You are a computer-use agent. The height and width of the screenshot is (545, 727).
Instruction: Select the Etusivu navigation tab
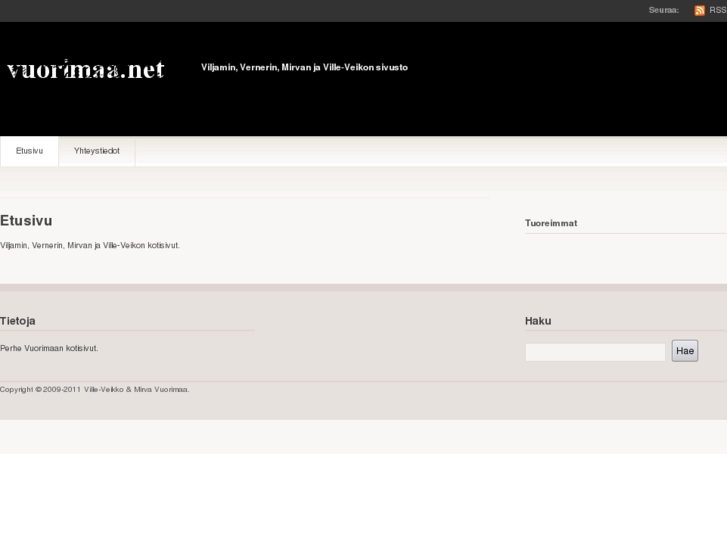point(29,151)
